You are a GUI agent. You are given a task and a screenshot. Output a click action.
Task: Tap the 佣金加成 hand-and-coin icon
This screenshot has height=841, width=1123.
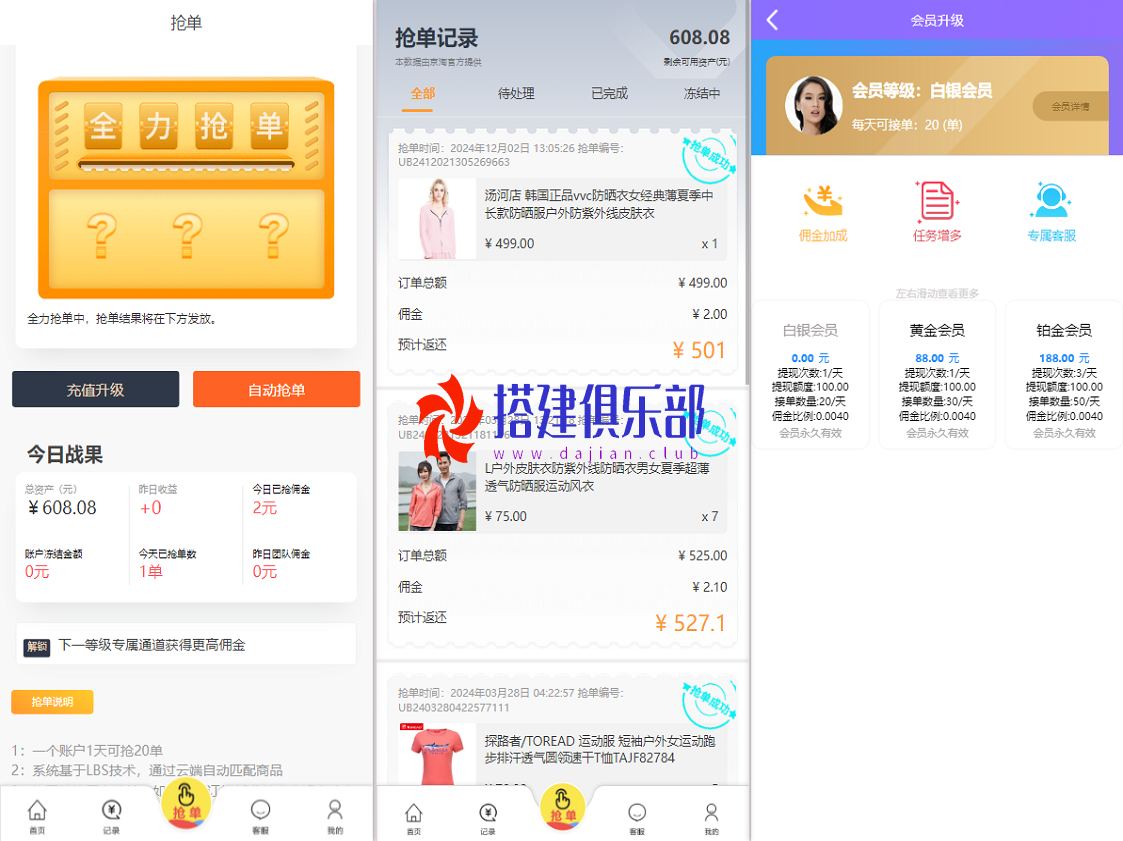(823, 201)
